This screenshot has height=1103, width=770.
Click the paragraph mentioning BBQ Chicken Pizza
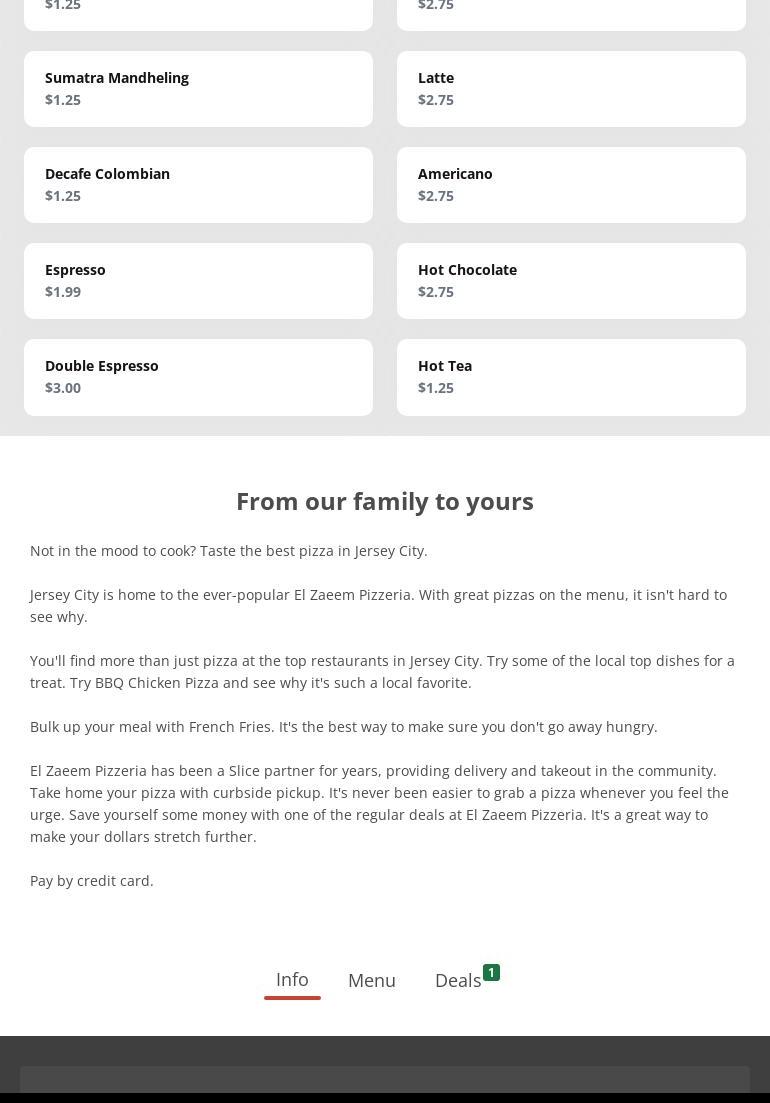click(382, 671)
